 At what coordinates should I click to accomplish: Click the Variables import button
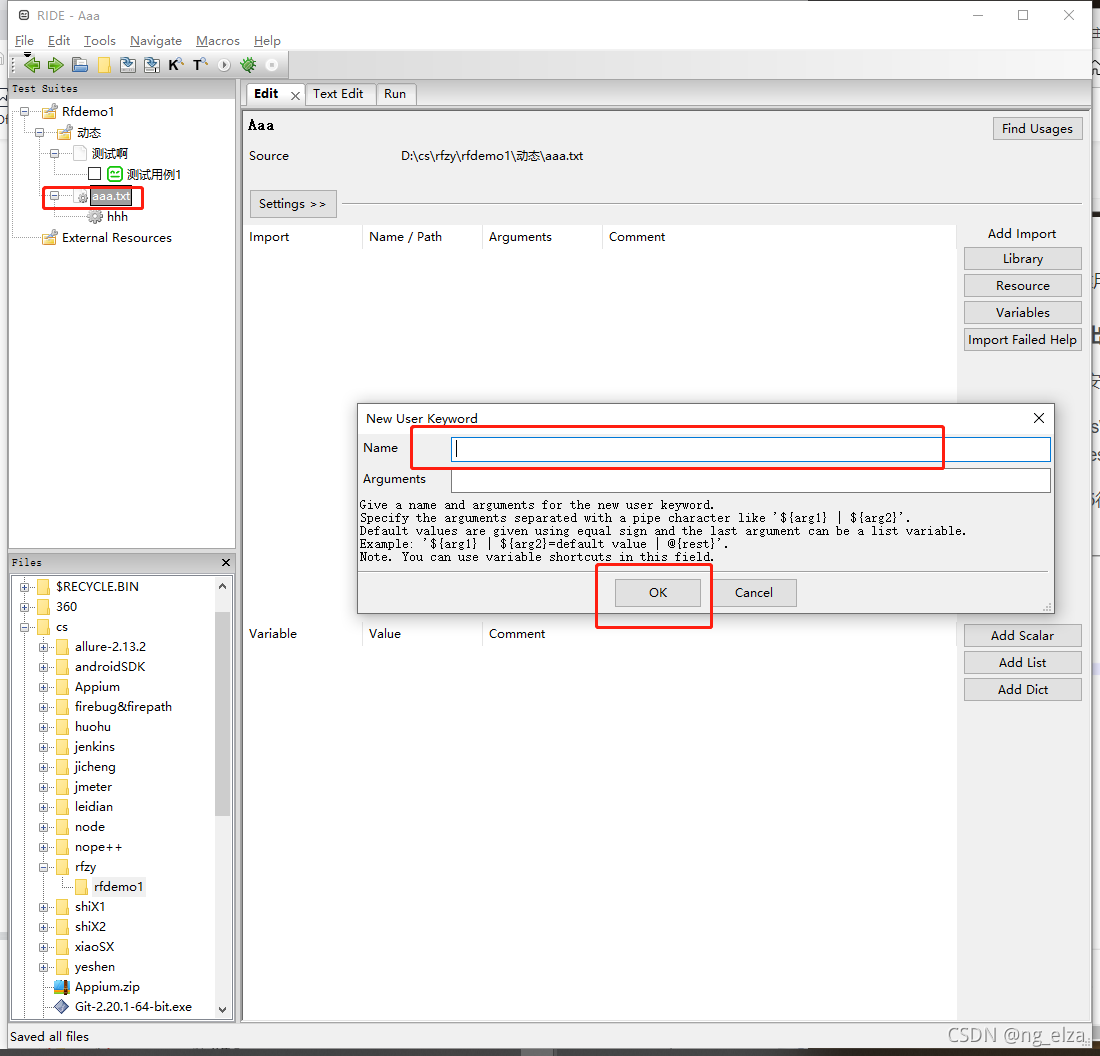coord(1022,313)
